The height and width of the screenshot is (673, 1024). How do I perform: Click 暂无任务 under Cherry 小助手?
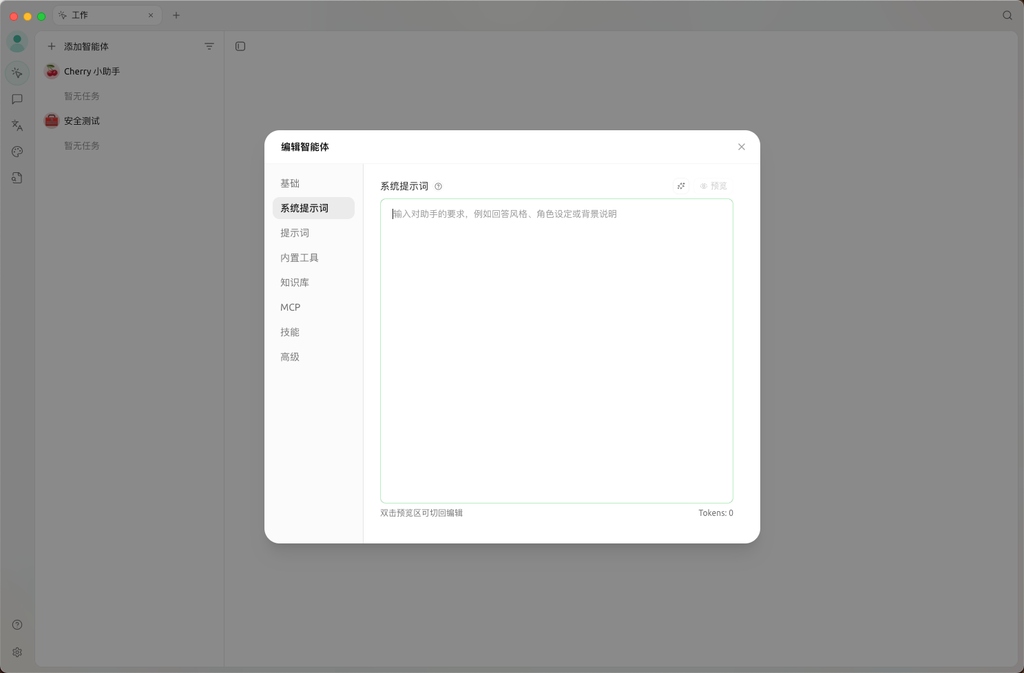pos(82,96)
